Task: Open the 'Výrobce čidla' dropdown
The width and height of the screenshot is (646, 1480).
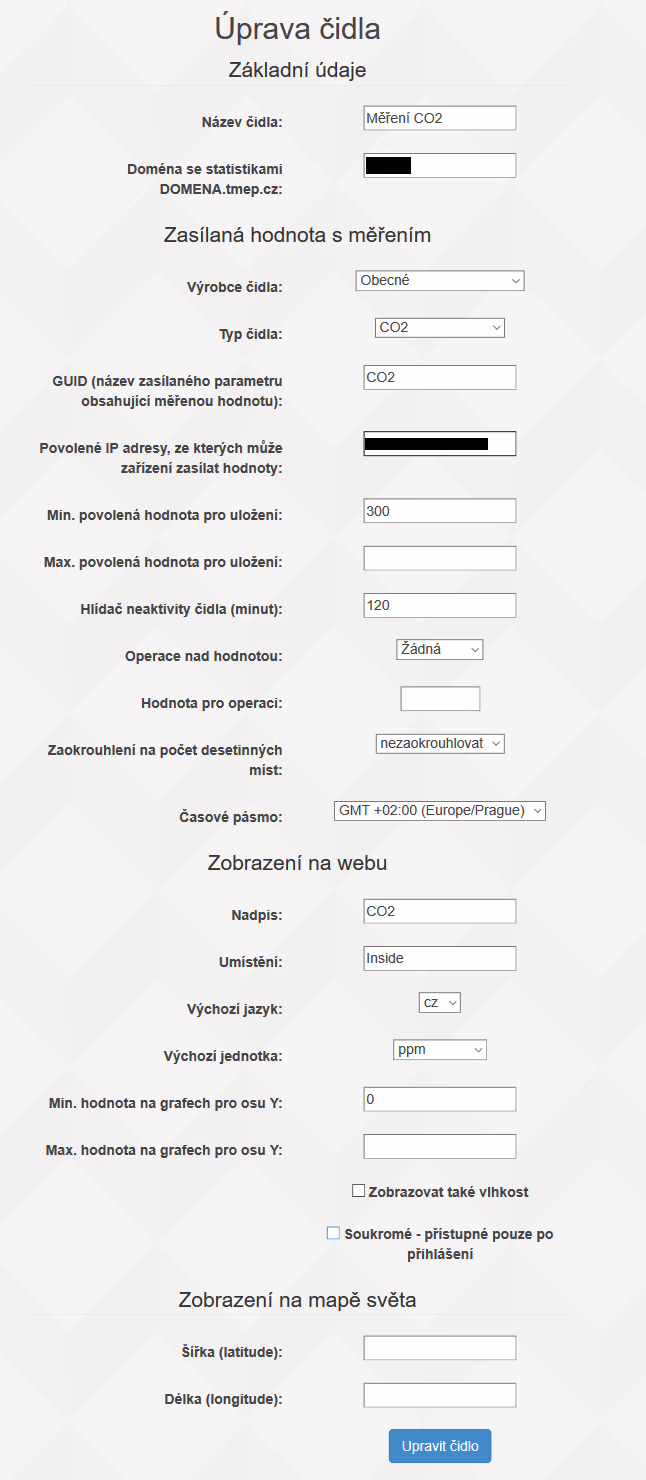Action: 440,281
